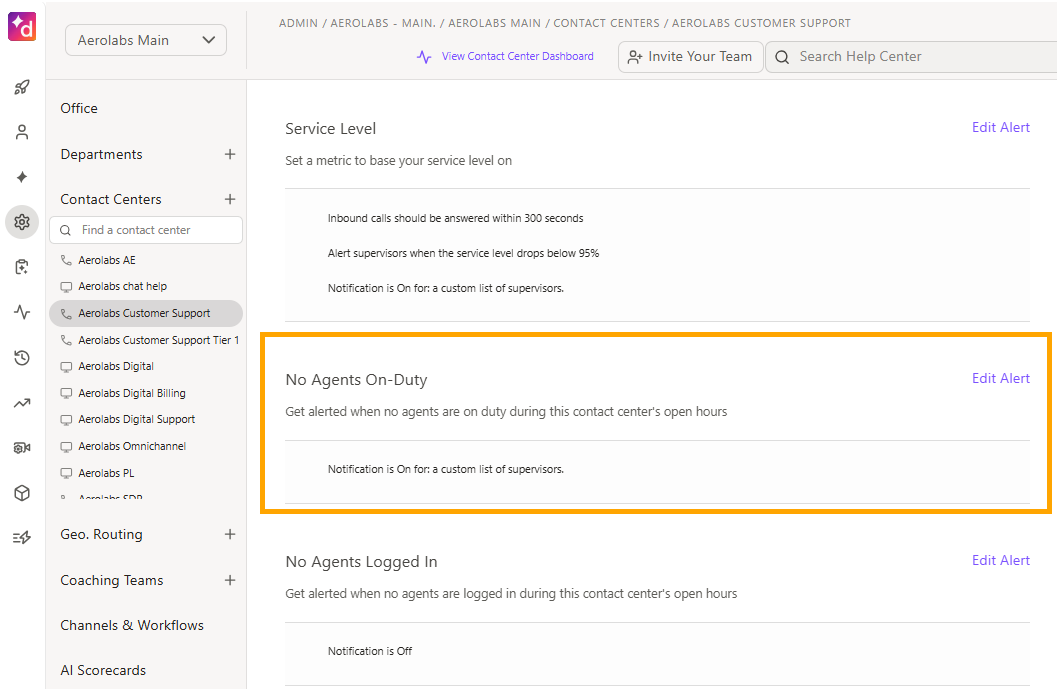1057x689 pixels.
Task: Click the trending-up arrow icon in left rail
Action: click(22, 403)
